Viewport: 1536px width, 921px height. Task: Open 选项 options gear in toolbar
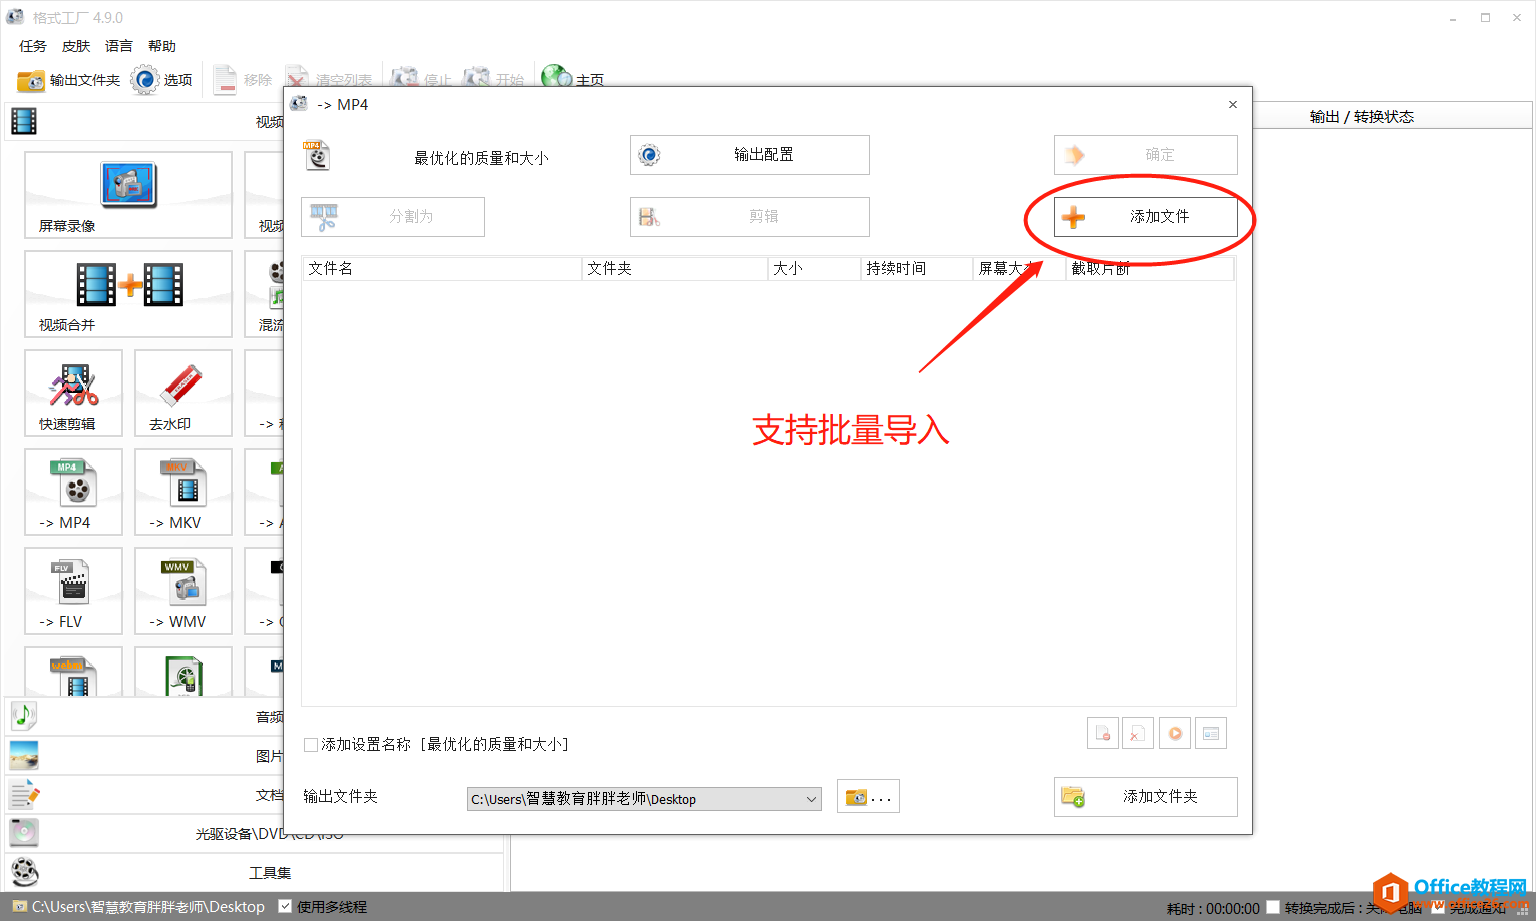162,80
